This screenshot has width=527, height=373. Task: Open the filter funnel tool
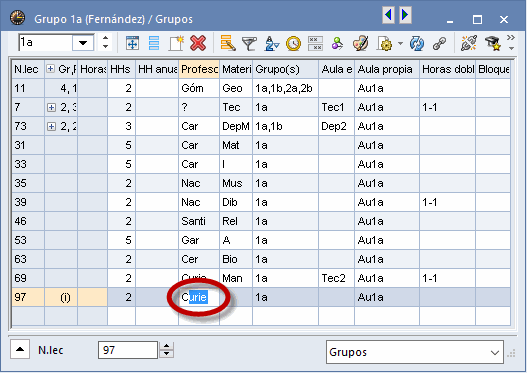point(249,44)
